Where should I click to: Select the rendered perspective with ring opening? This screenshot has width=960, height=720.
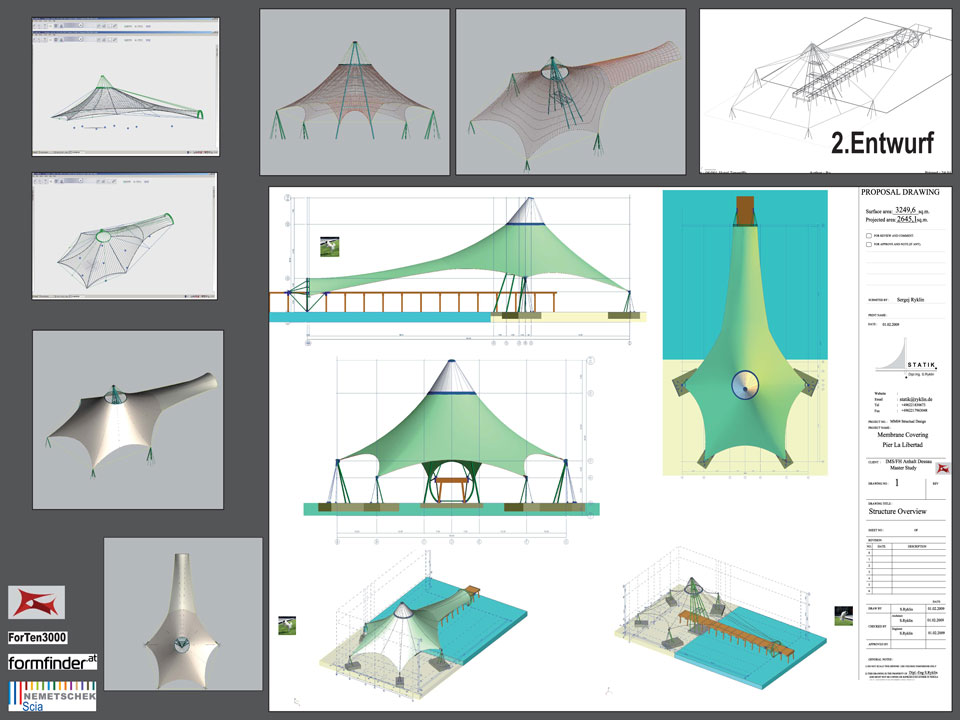(570, 92)
